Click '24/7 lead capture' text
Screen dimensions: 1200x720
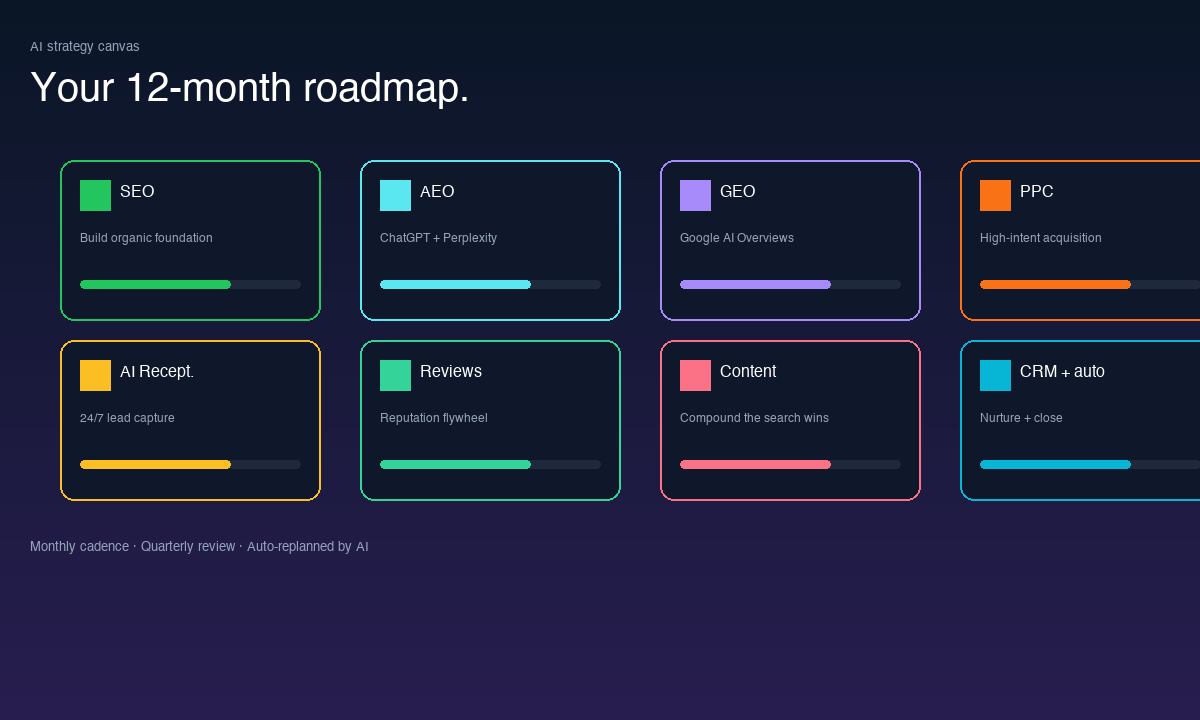pos(127,418)
